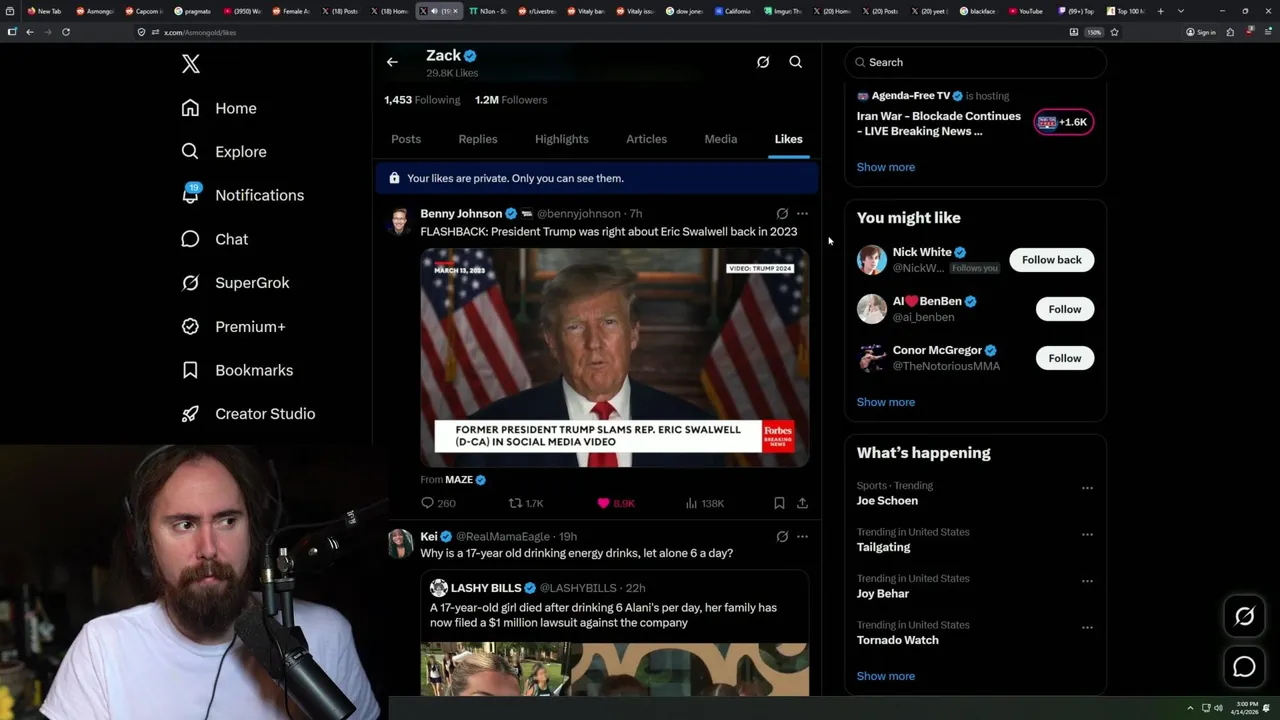Go back with the profile back arrow
This screenshot has width=1280, height=720.
point(392,62)
